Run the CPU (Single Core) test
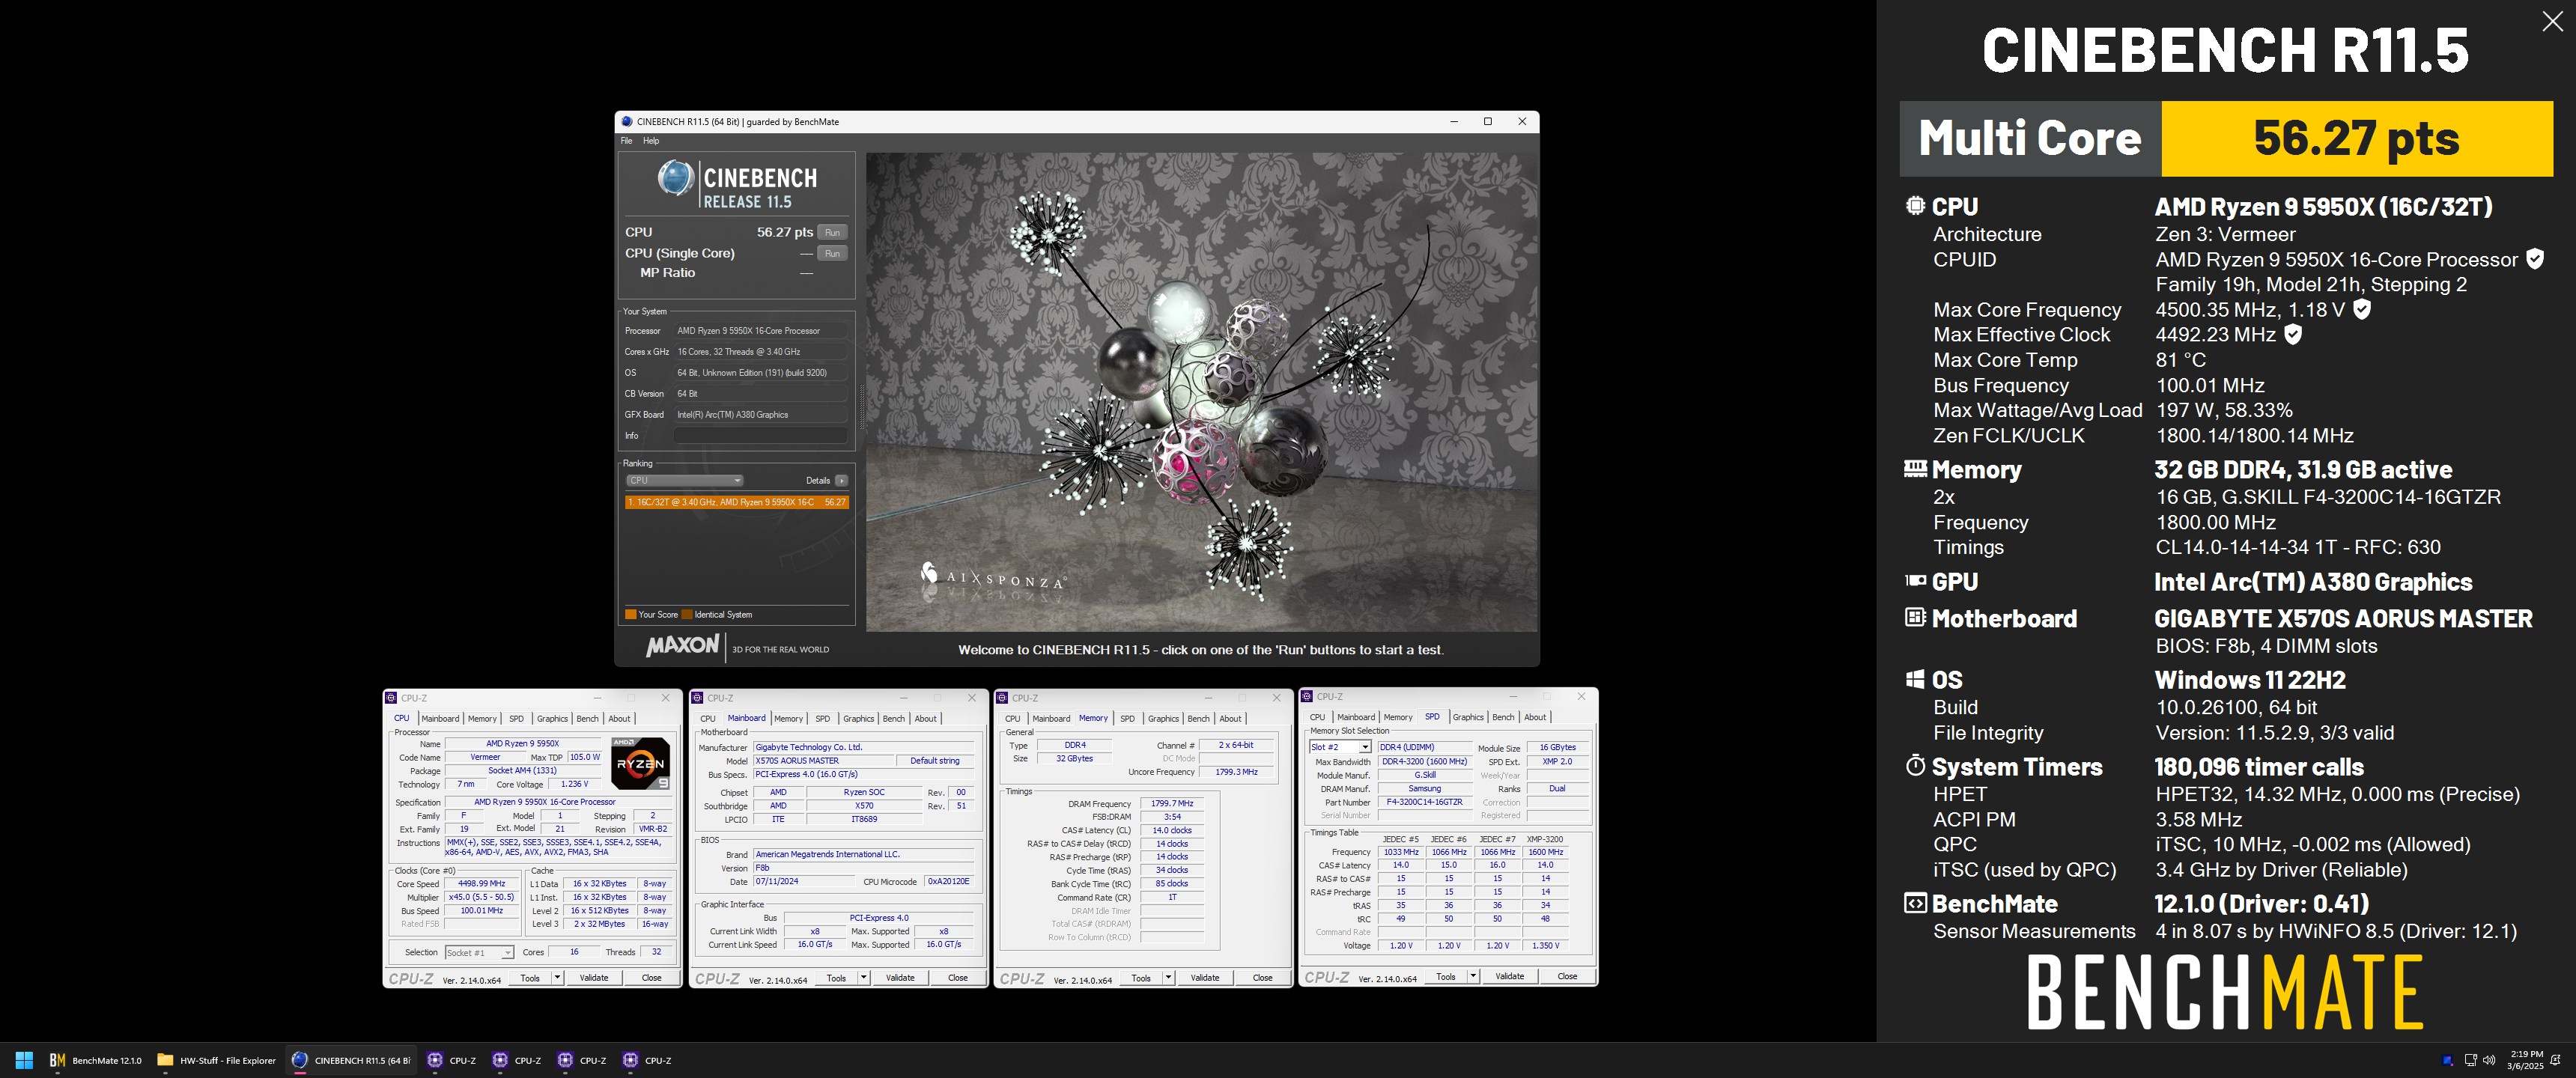Viewport: 2576px width, 1078px height. click(x=832, y=253)
